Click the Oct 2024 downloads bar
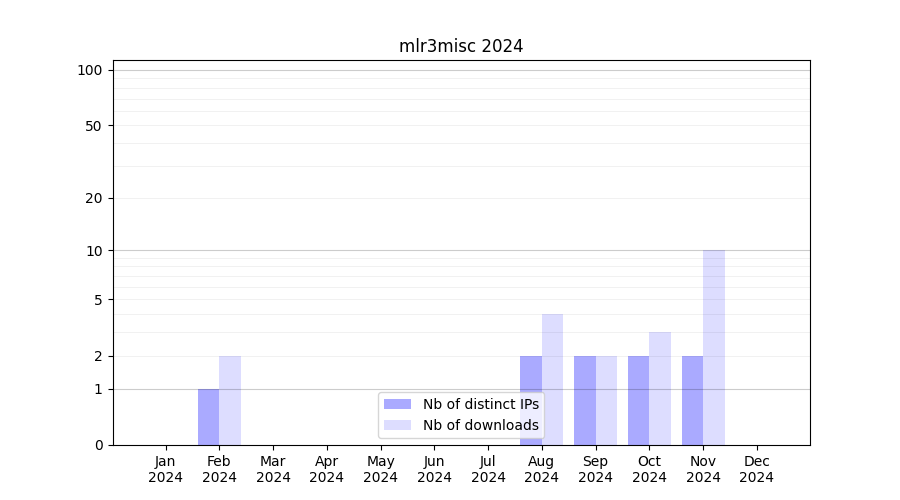 coord(660,388)
